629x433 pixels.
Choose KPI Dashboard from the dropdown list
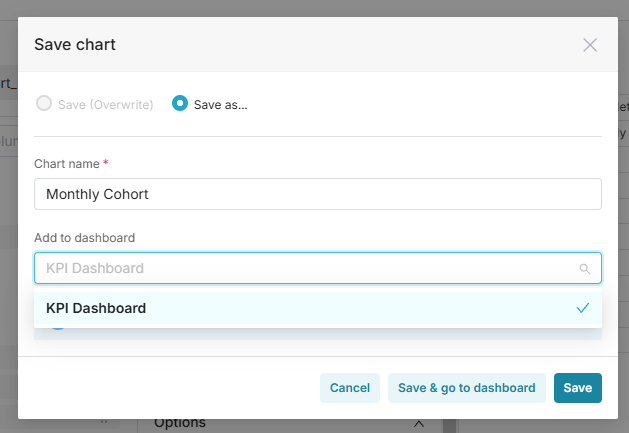click(x=318, y=308)
